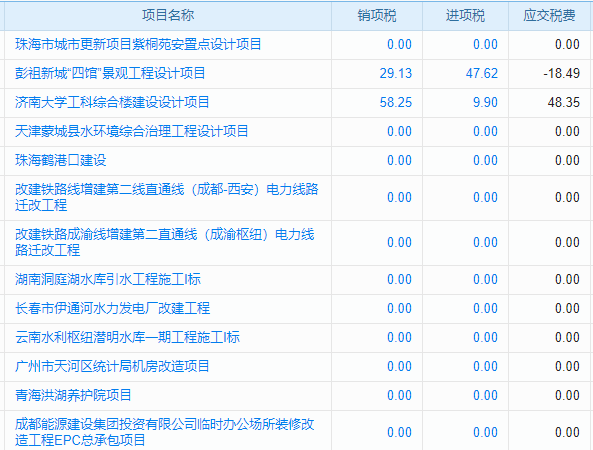Screen dimensions: 593x450
Task: Open 广州市天河区统计局机房改造项目 link
Action: click(112, 366)
